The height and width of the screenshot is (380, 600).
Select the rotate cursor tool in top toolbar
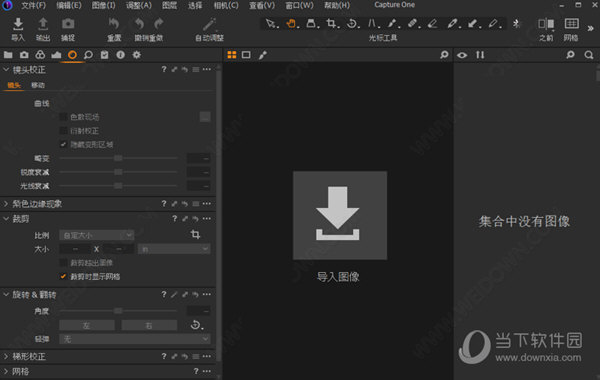352,24
